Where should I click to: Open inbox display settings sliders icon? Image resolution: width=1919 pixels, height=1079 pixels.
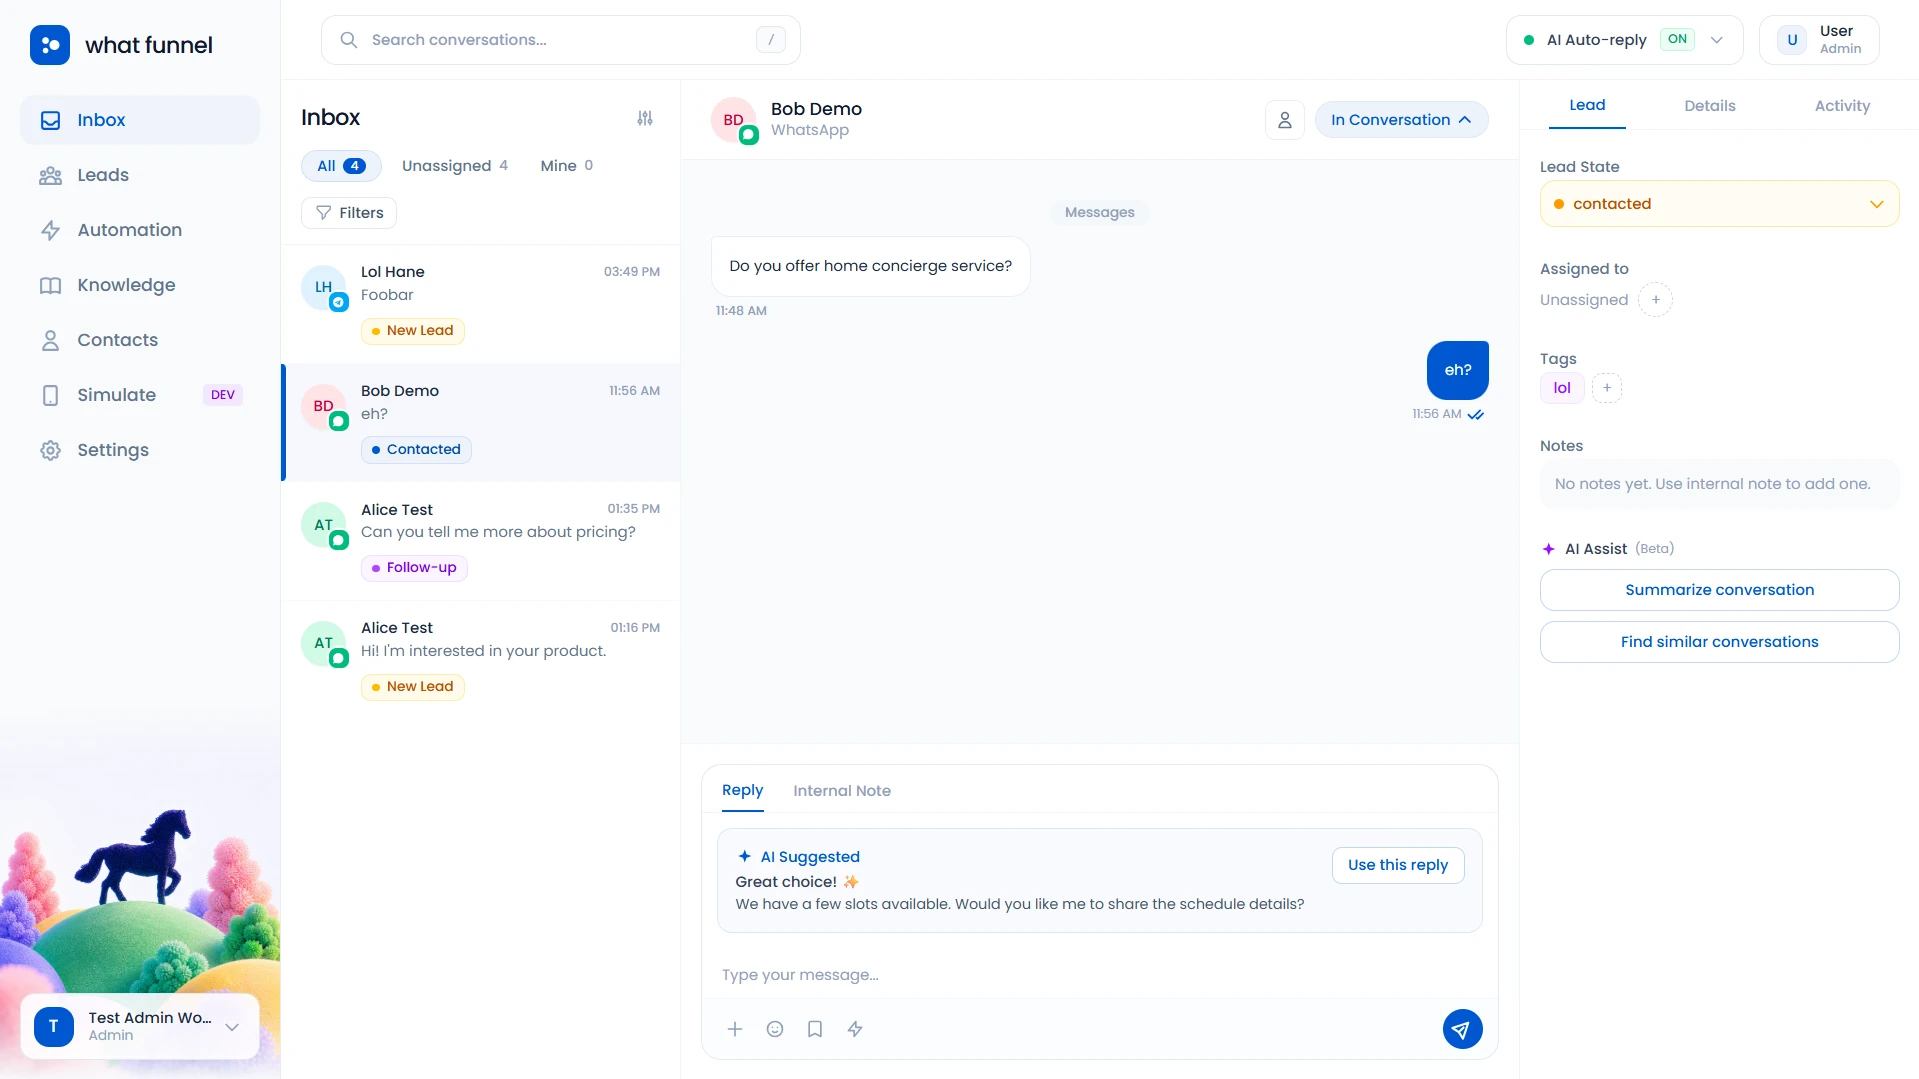point(645,118)
